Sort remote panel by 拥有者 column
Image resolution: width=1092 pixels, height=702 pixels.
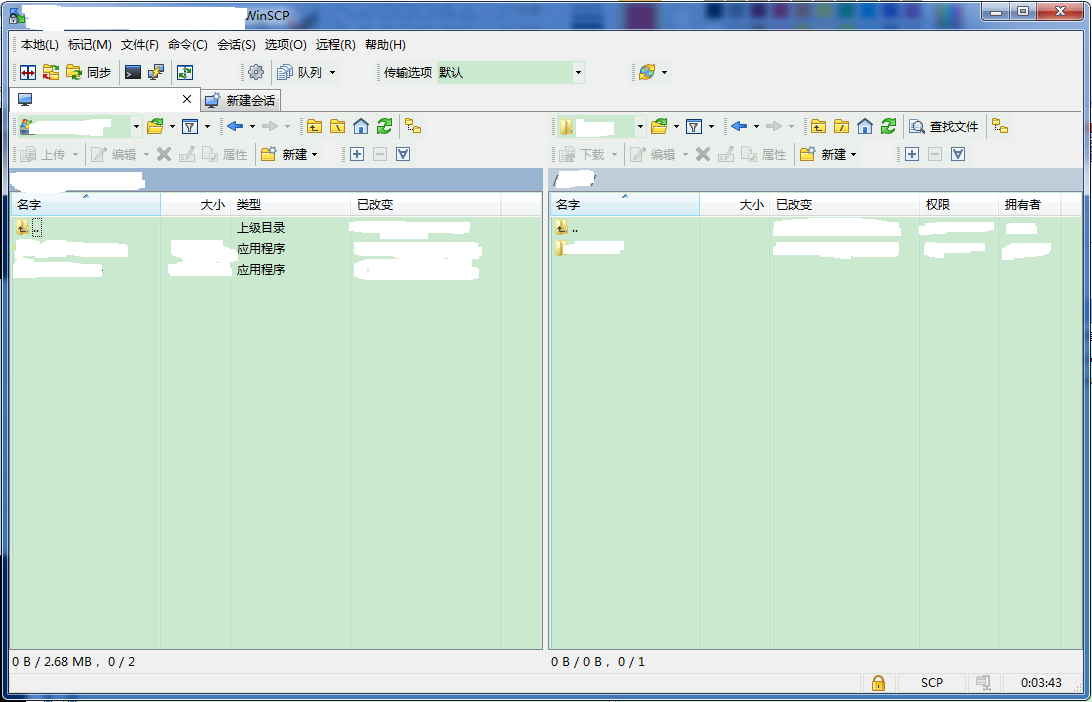click(1029, 205)
